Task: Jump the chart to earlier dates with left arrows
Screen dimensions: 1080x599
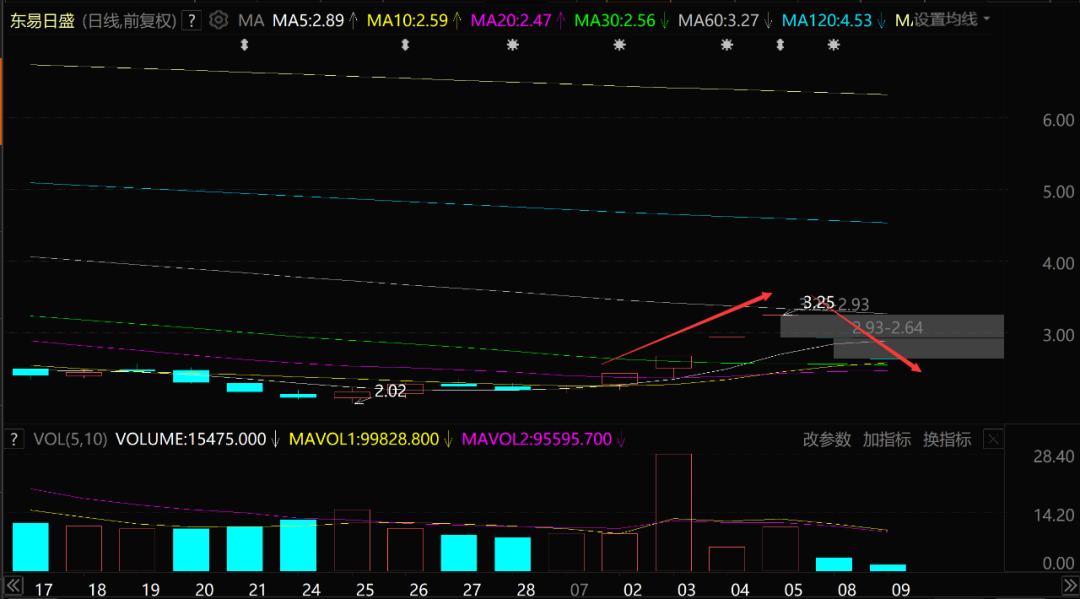Action: click(x=14, y=587)
